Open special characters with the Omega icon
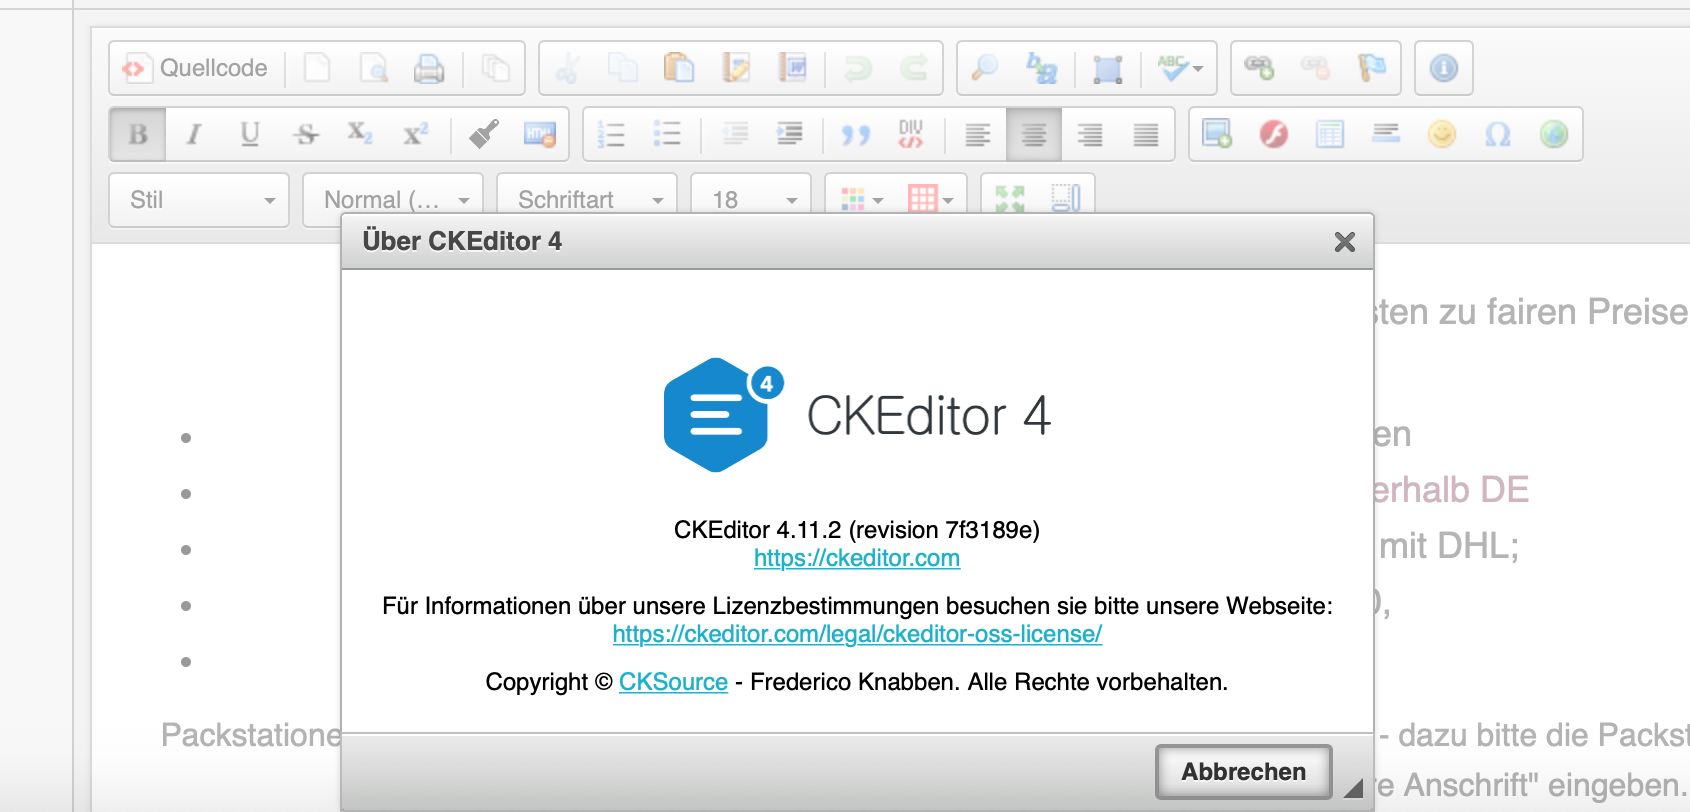The width and height of the screenshot is (1690, 812). point(1497,134)
